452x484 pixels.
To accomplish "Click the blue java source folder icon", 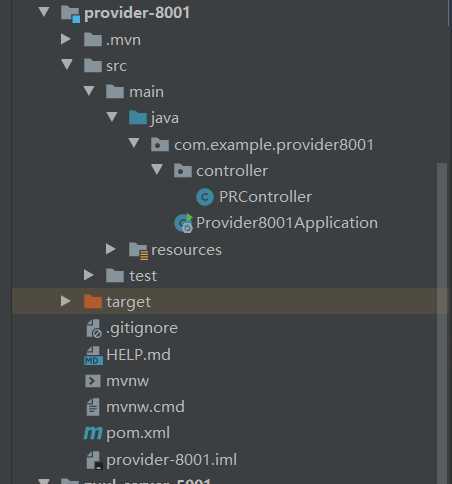I will tap(138, 117).
